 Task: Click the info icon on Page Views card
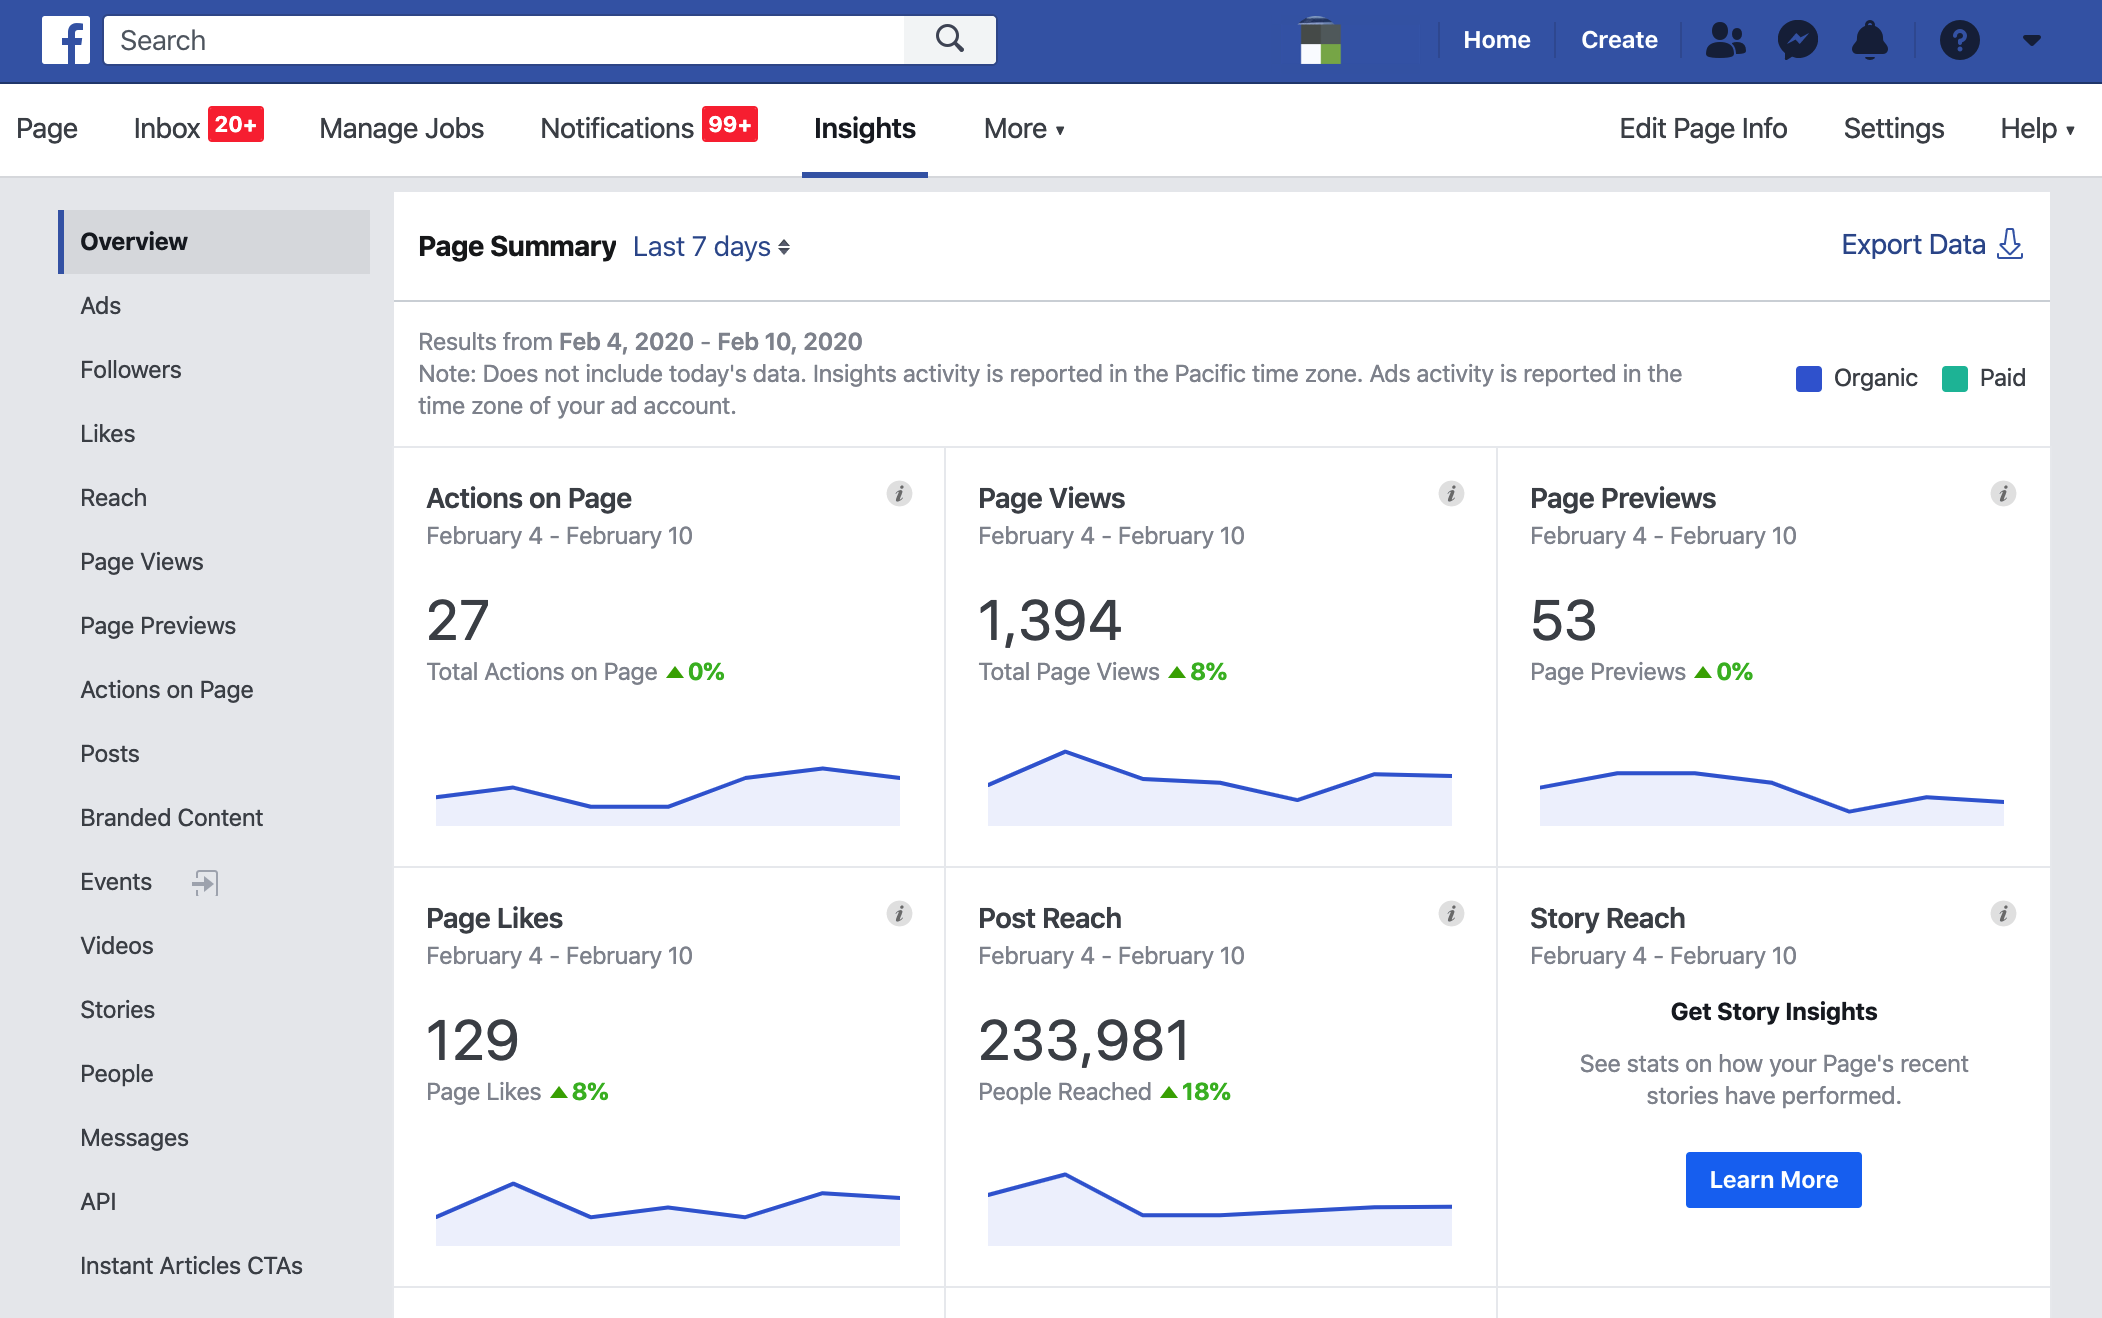pos(1451,493)
